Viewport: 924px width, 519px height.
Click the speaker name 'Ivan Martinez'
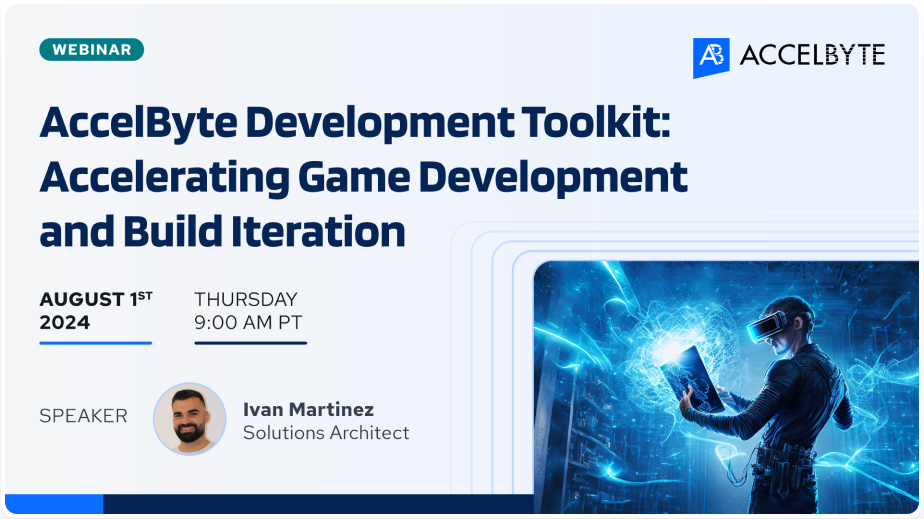(308, 409)
